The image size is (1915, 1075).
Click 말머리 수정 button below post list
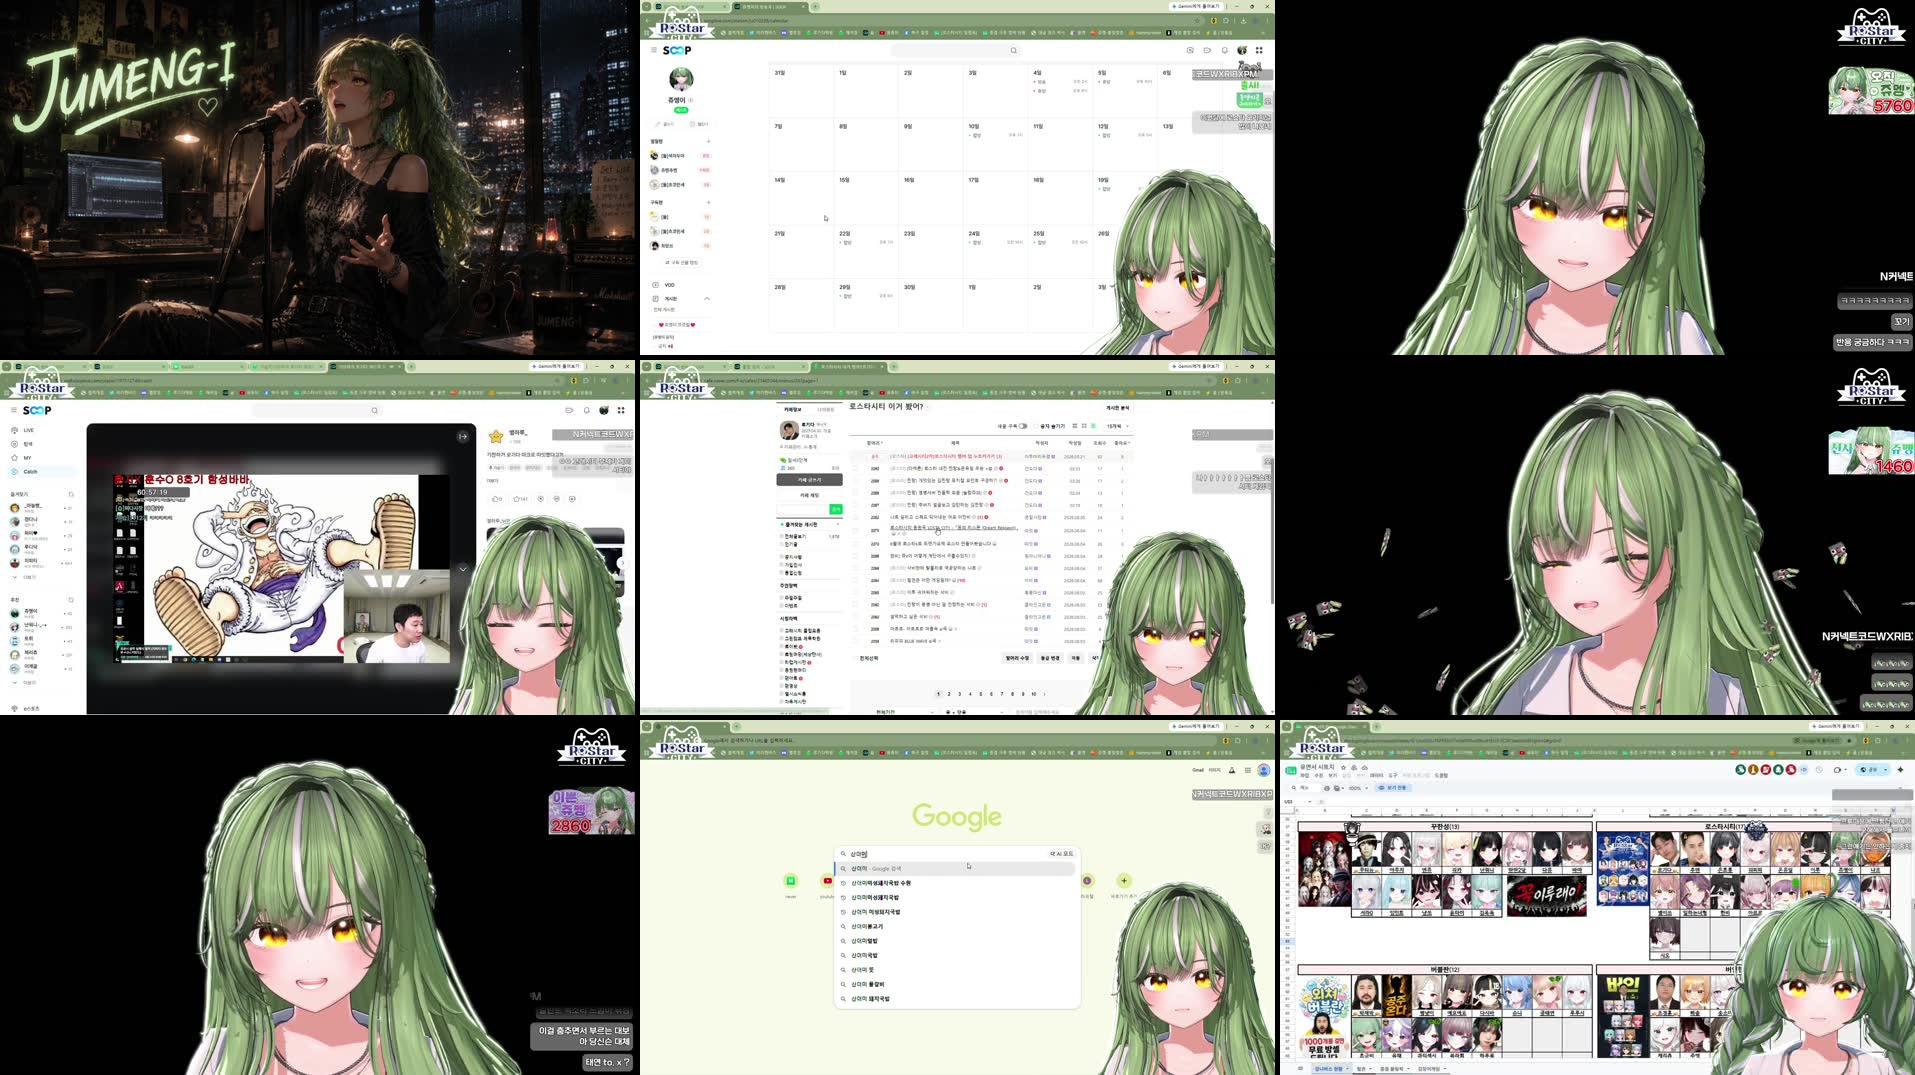1017,658
